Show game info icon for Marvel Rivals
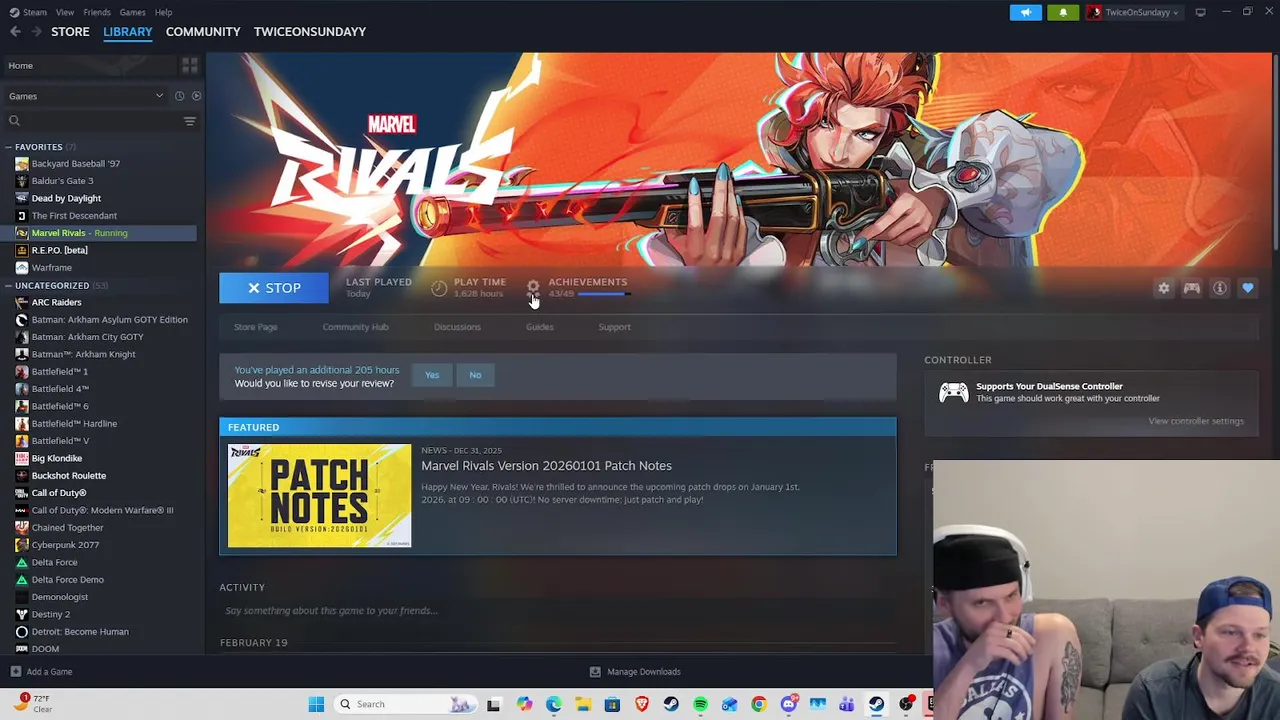1280x720 pixels. click(x=1220, y=288)
